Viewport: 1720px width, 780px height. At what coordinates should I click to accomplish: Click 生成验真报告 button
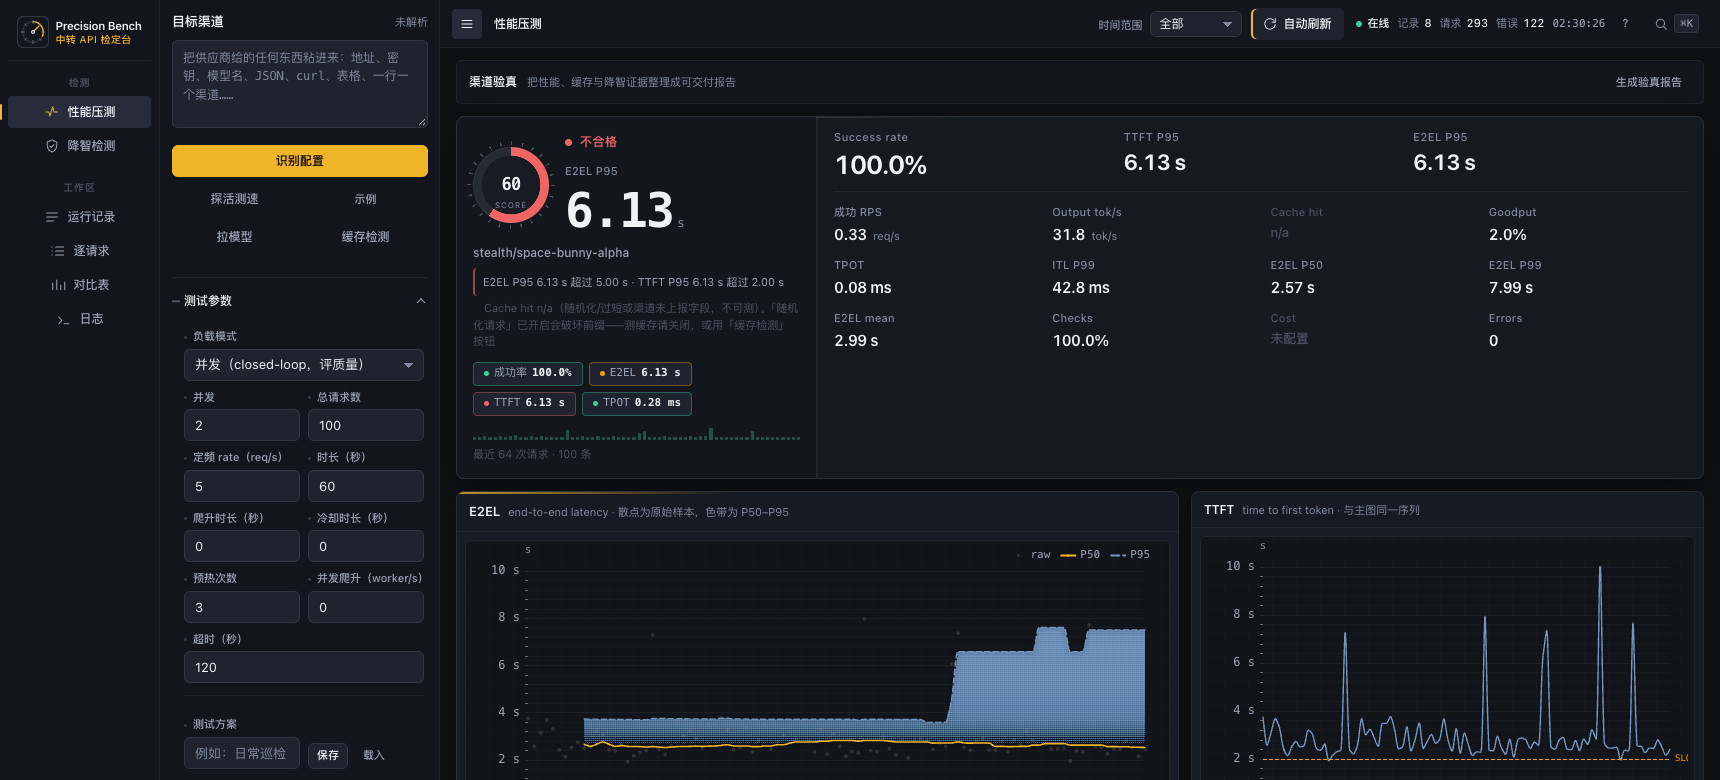[x=1649, y=82]
